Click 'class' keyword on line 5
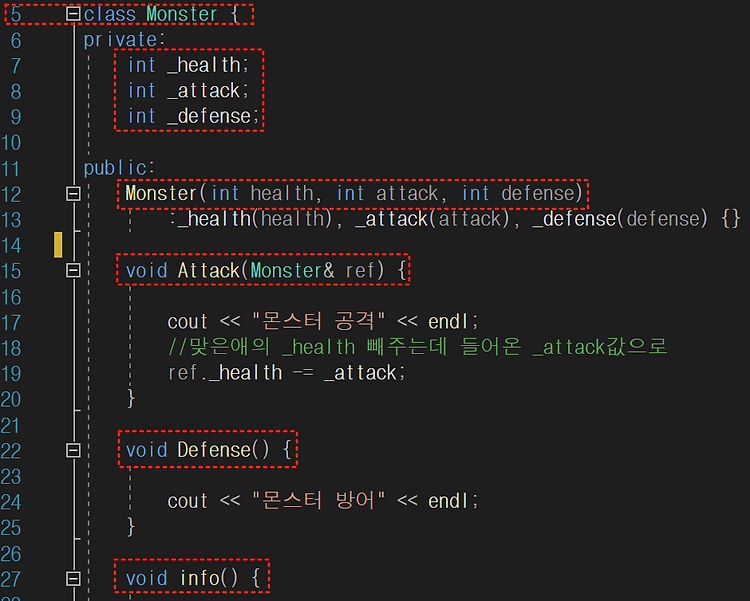The image size is (750, 601). click(x=110, y=14)
